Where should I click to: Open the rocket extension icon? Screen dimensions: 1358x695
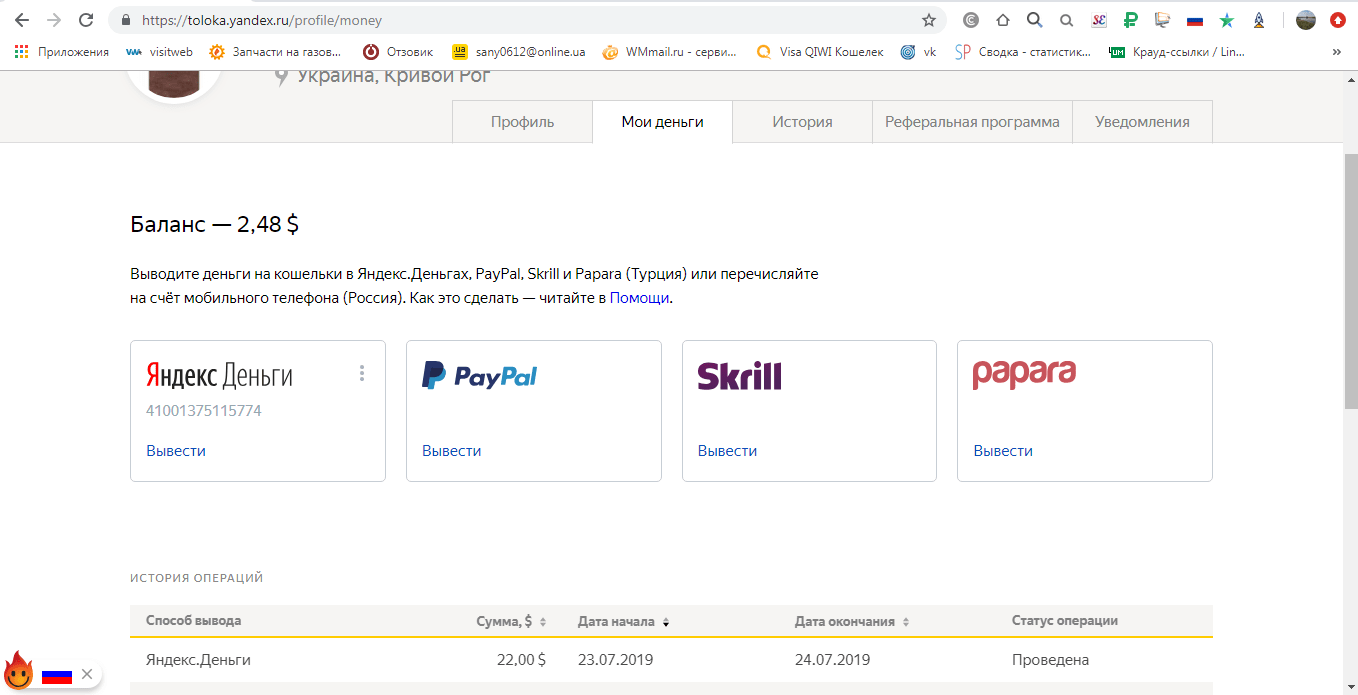[x=1259, y=20]
